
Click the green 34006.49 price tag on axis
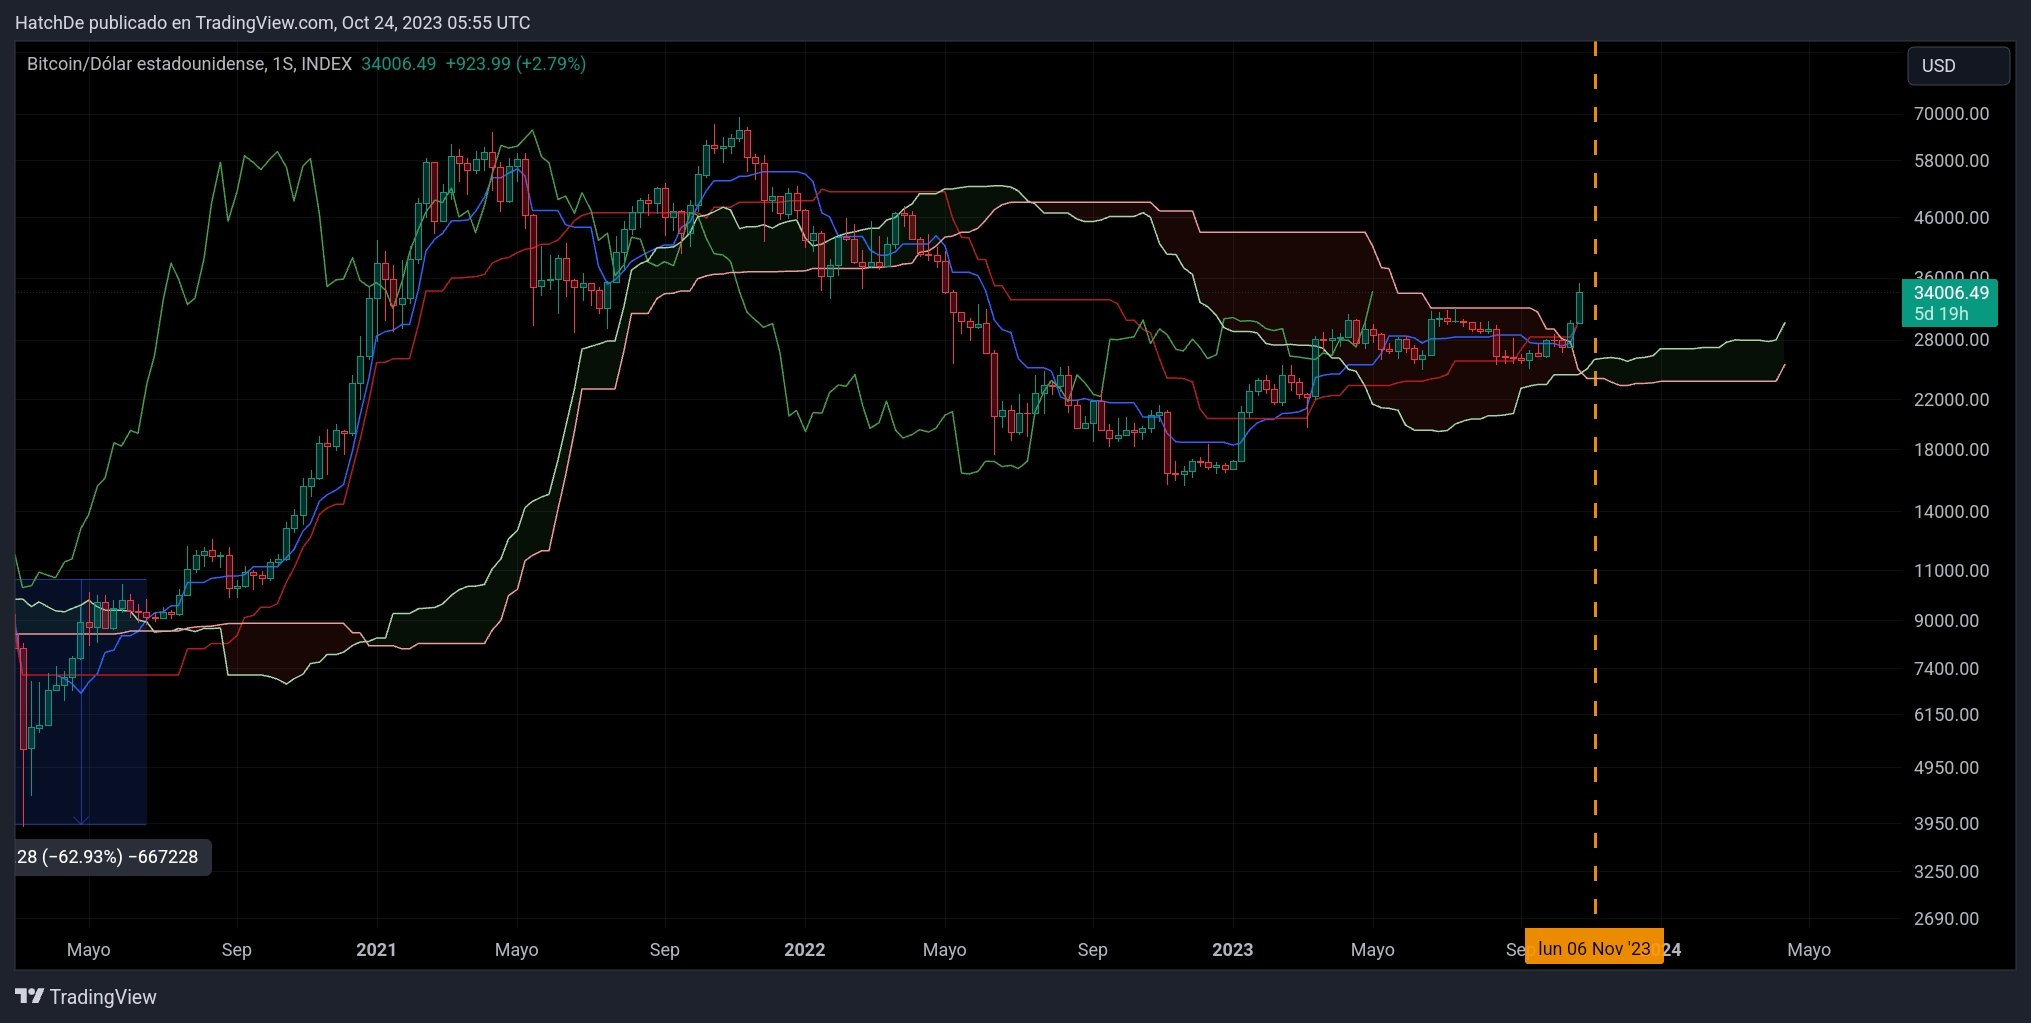1949,302
